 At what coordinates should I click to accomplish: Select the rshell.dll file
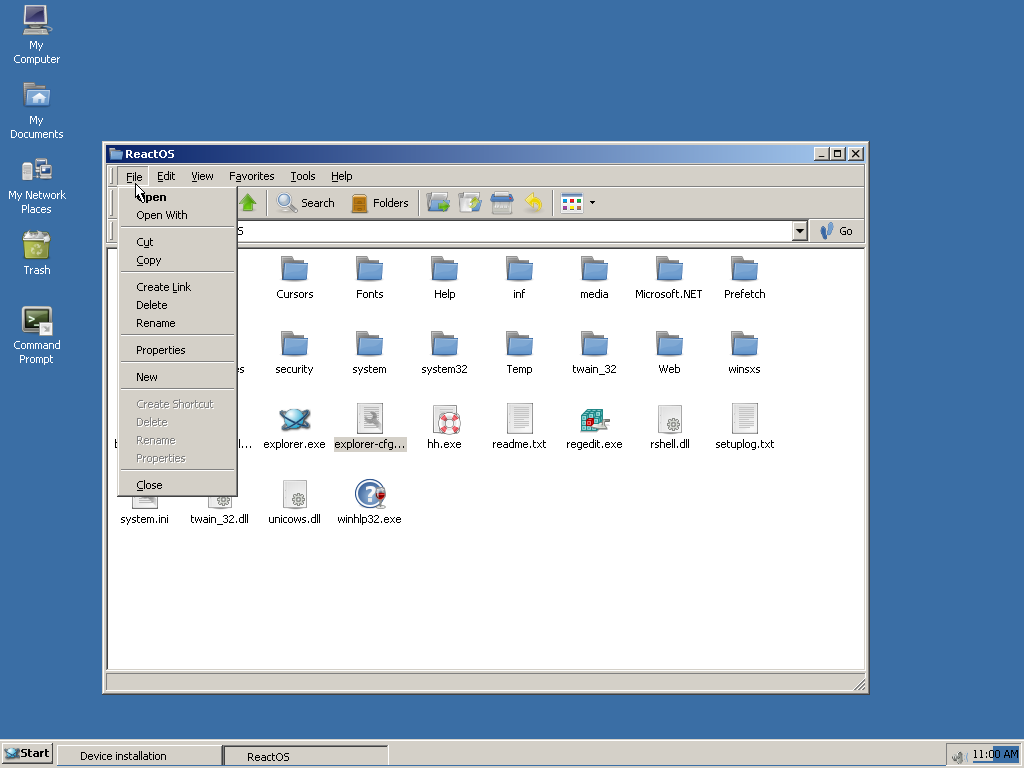669,428
